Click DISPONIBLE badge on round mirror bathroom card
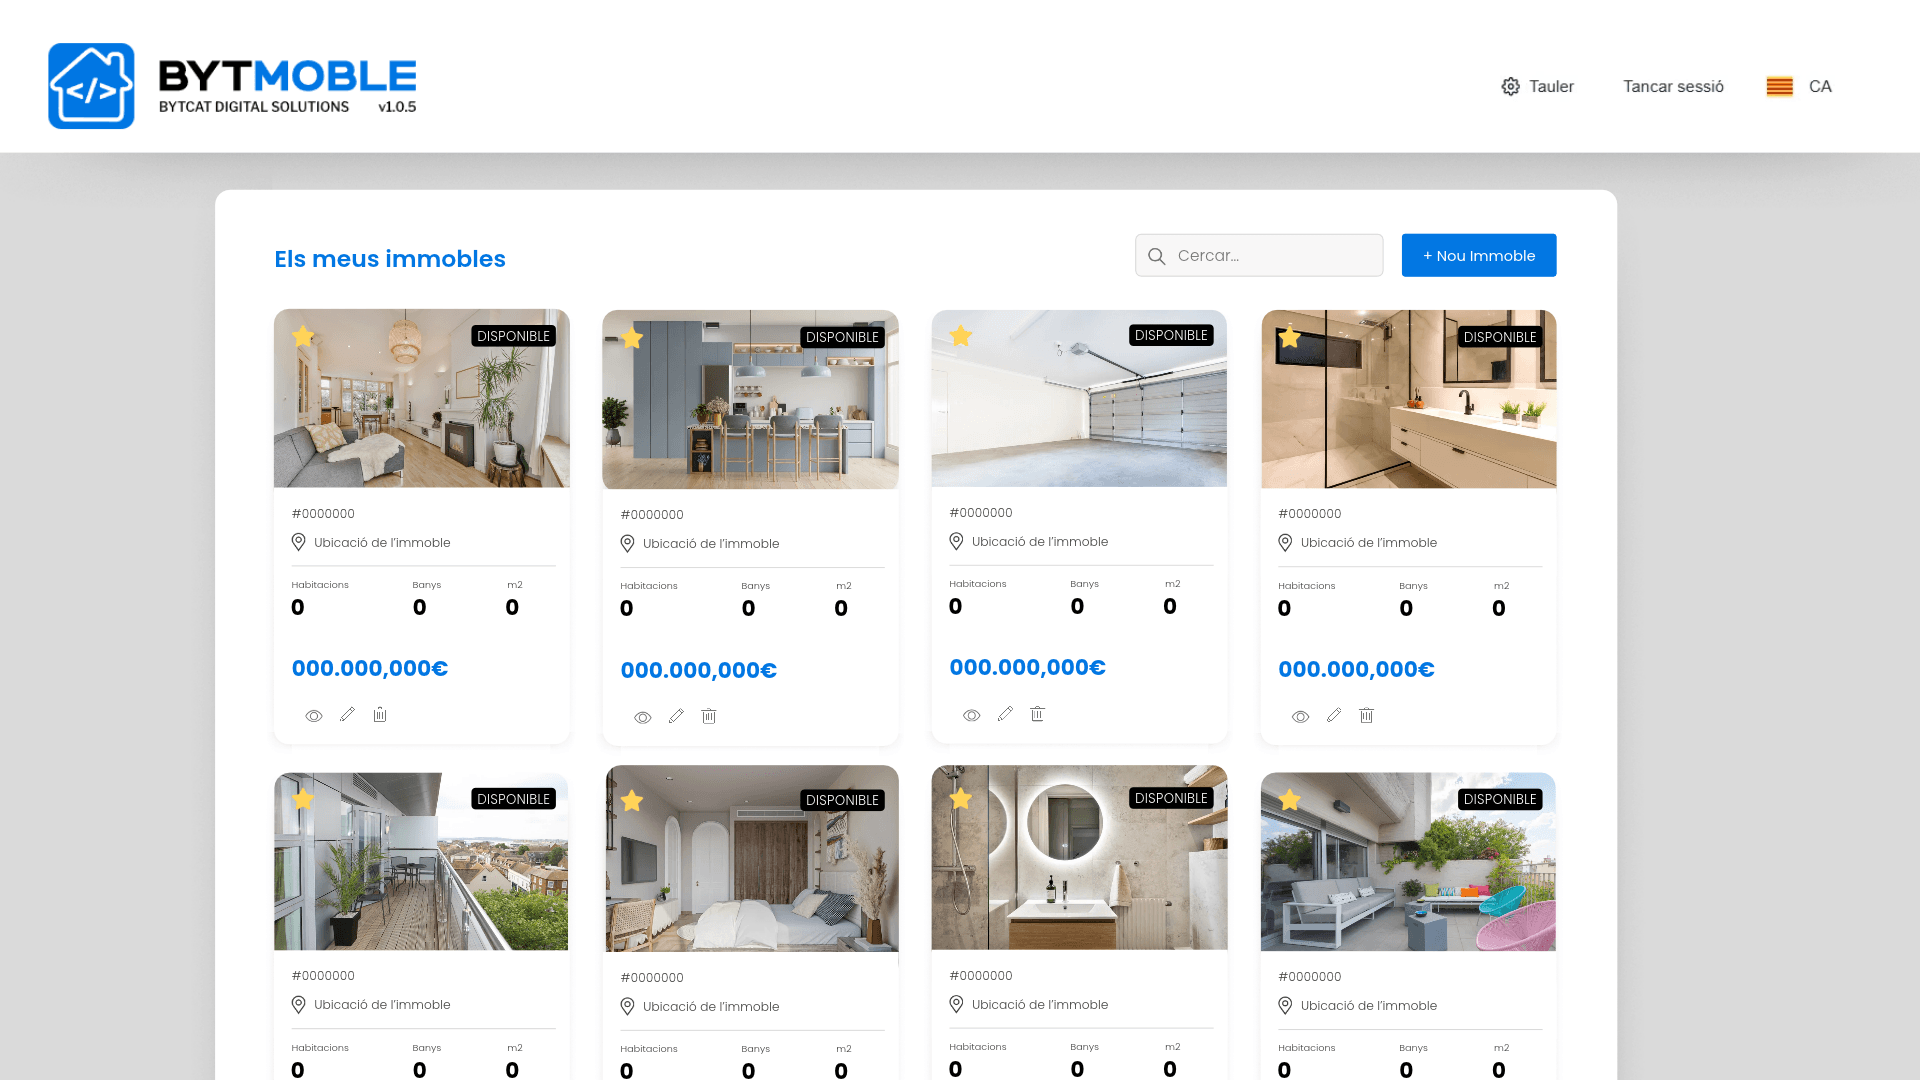 (x=1171, y=798)
